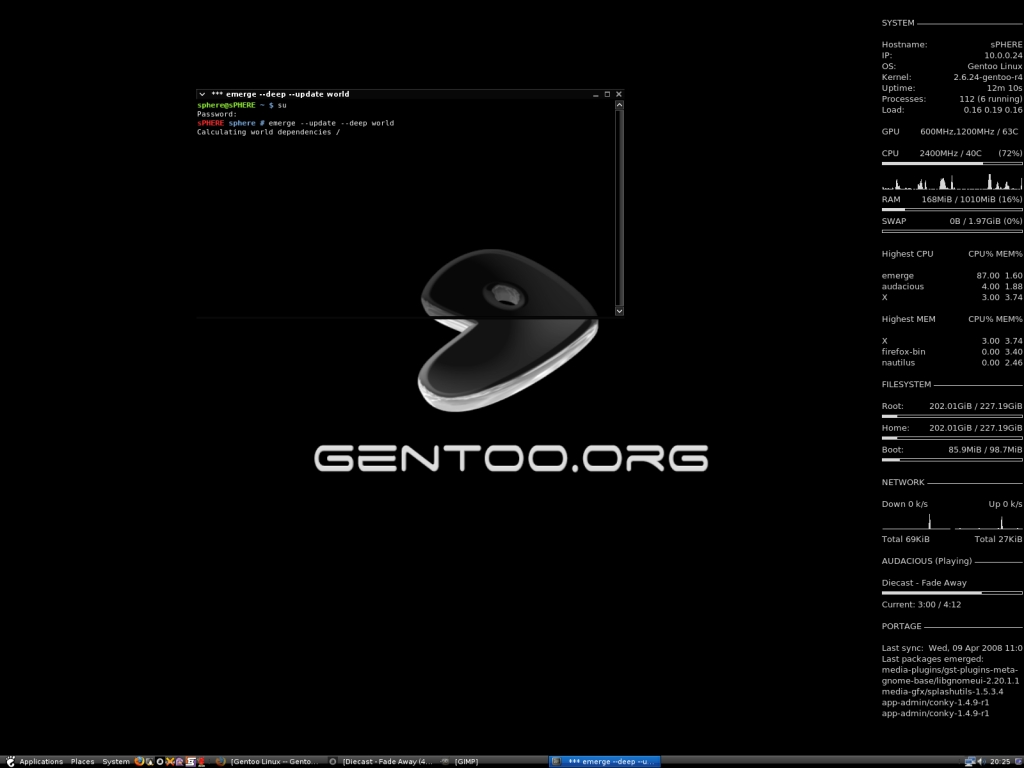Click the 'firefox-bin' process row

click(952, 351)
